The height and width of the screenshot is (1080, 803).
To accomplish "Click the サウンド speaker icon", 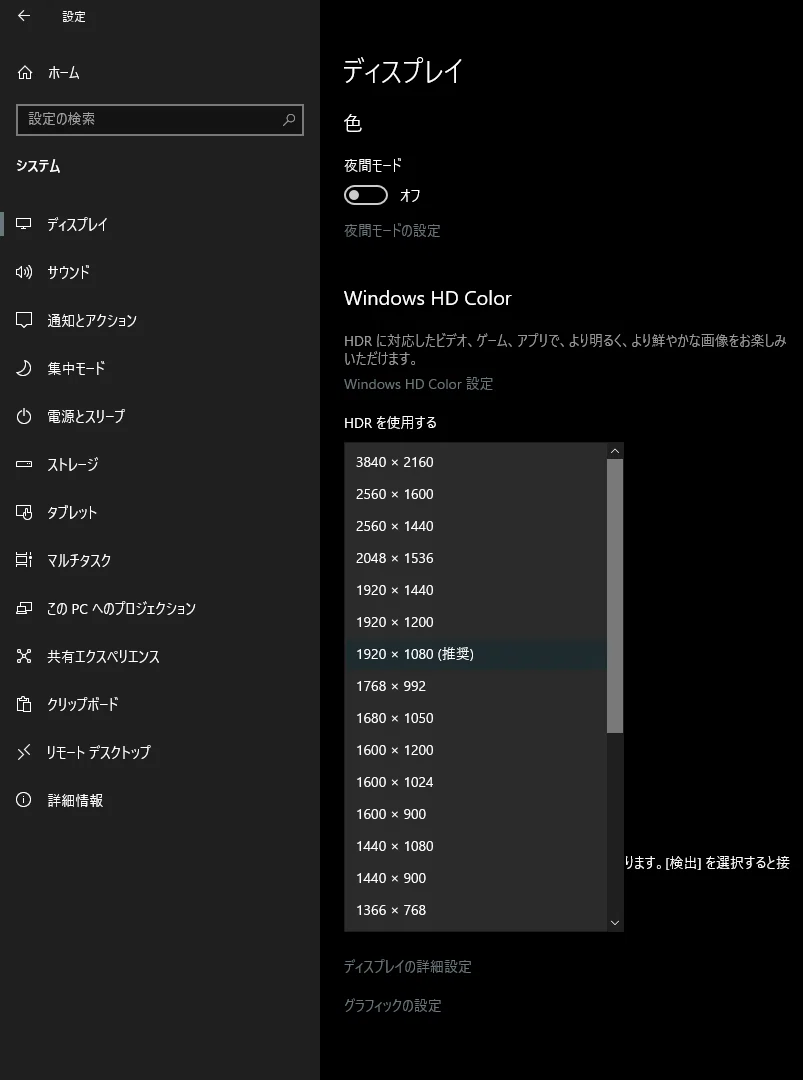I will pos(24,272).
